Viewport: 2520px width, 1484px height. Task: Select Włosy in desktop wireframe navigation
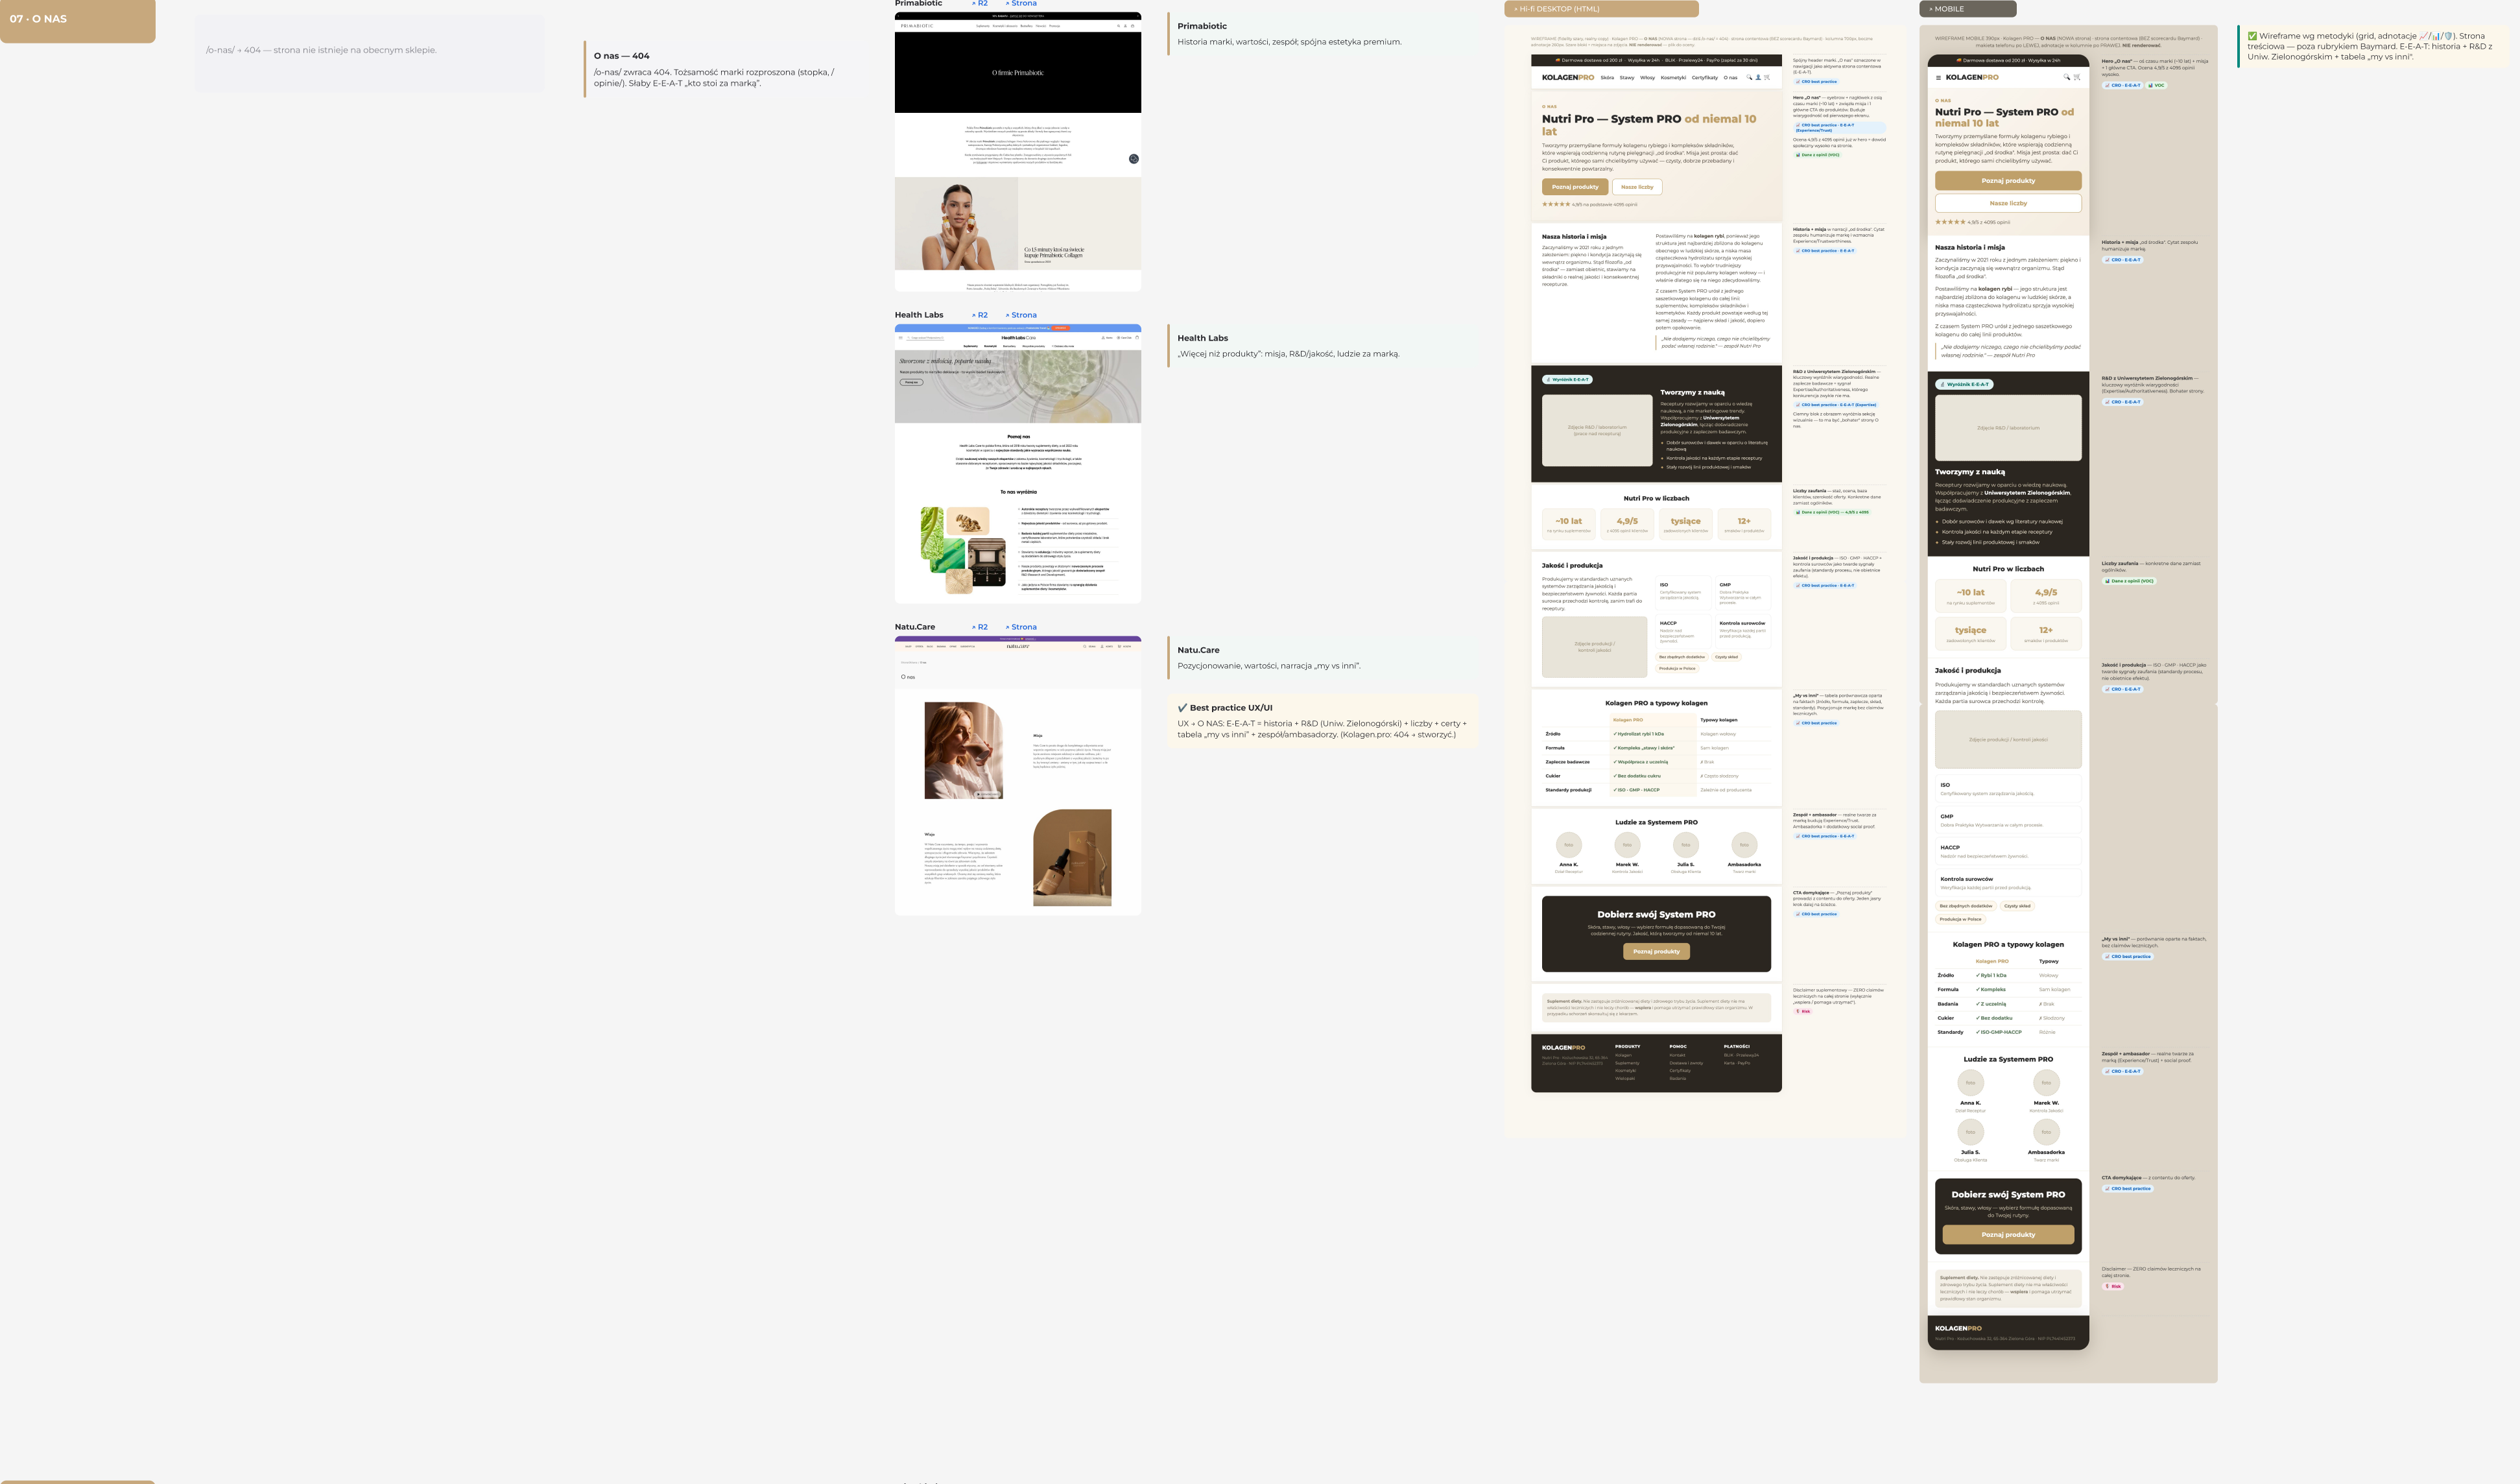click(x=1648, y=78)
